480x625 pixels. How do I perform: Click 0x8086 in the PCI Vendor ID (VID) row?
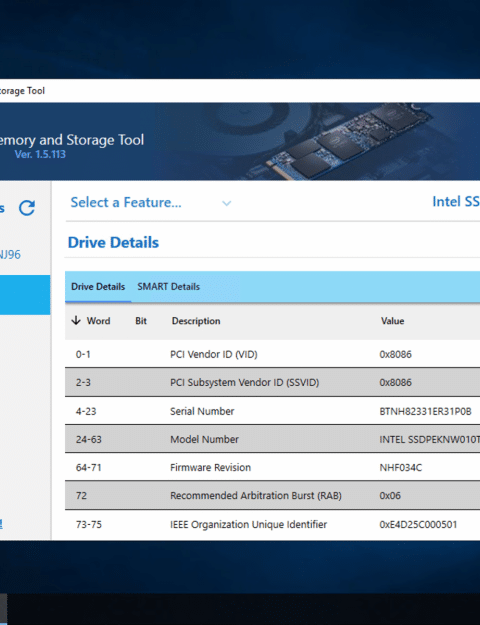(395, 354)
